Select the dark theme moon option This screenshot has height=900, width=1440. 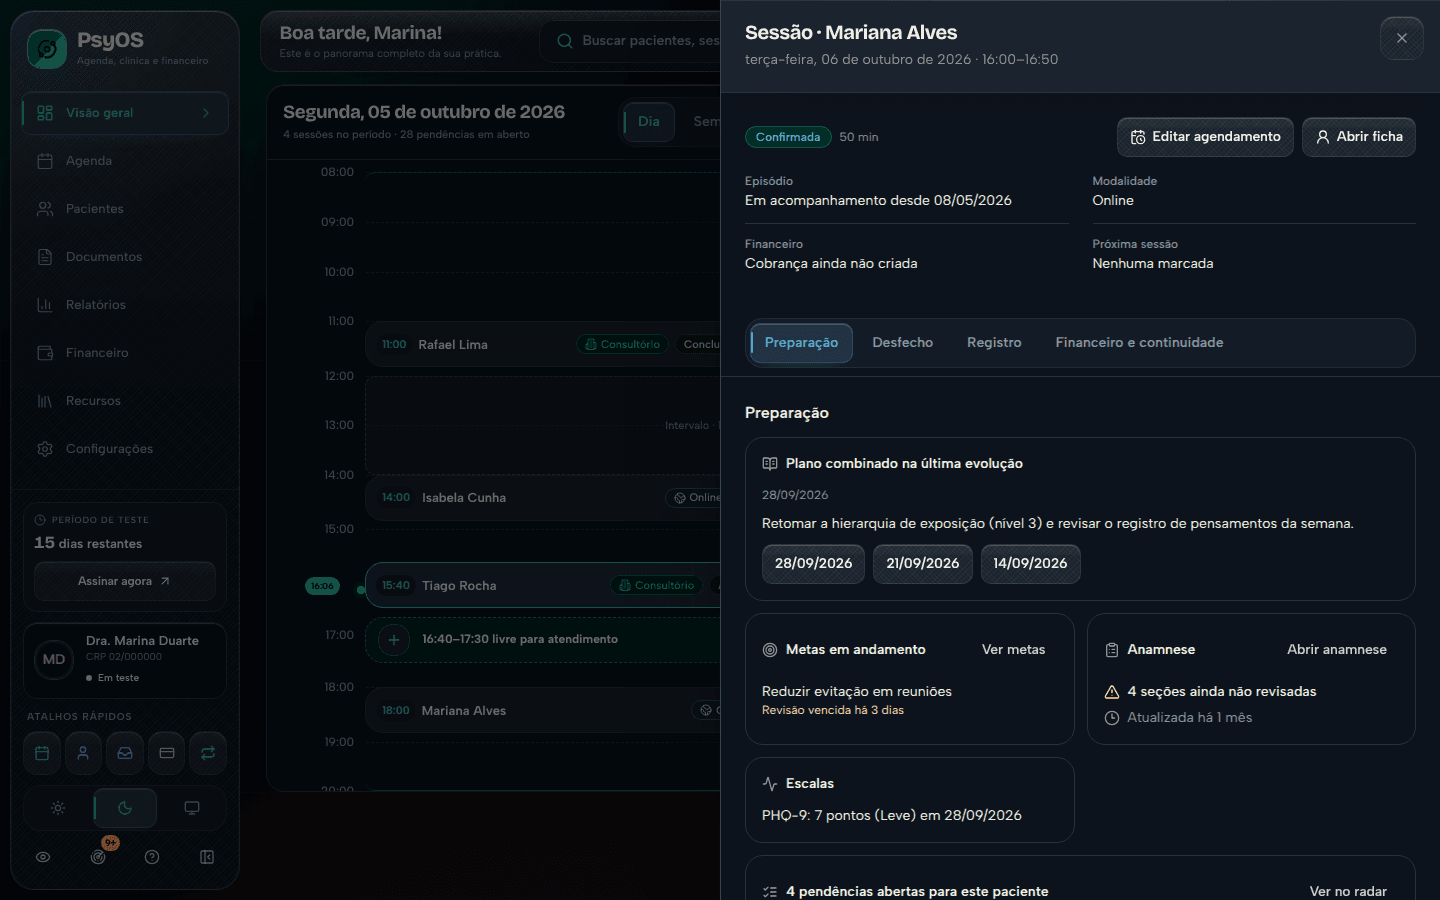tap(125, 808)
